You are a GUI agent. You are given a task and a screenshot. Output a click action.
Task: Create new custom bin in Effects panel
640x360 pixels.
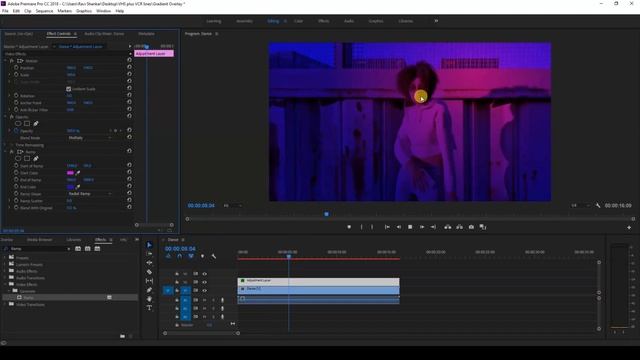pos(122,336)
